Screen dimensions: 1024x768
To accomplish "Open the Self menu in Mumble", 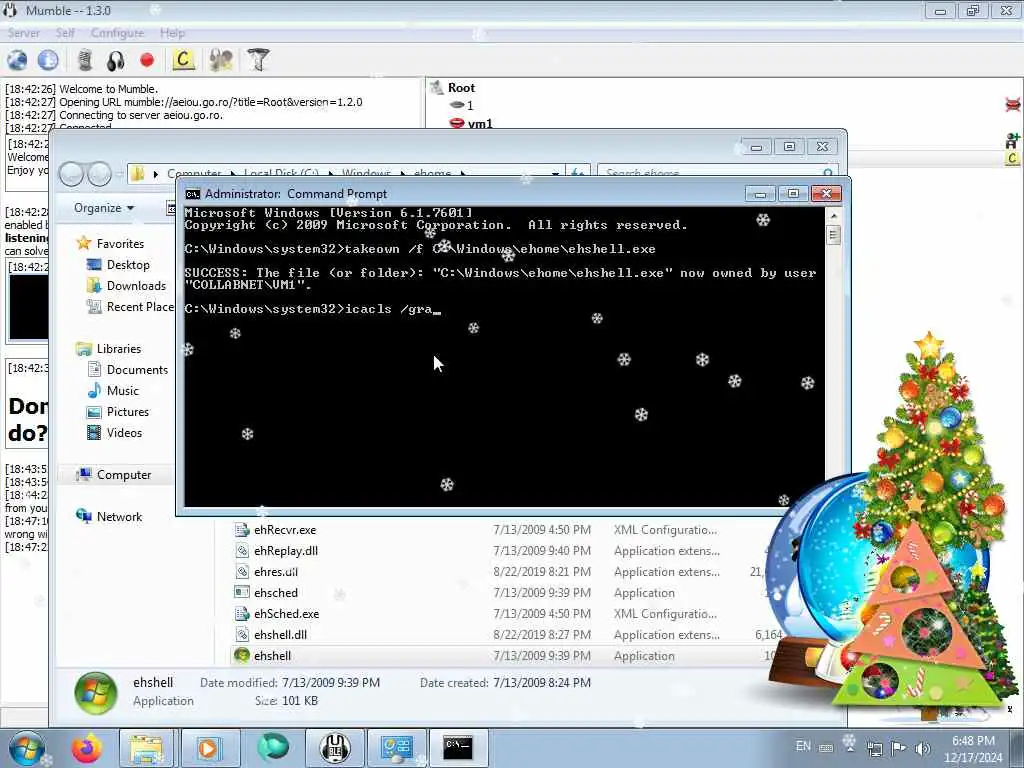I will point(65,33).
